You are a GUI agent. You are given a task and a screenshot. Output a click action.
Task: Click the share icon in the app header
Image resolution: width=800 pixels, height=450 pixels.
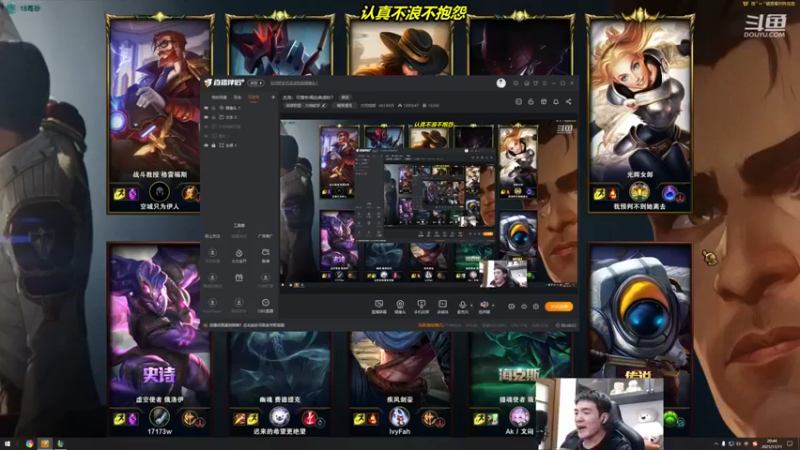(x=568, y=102)
